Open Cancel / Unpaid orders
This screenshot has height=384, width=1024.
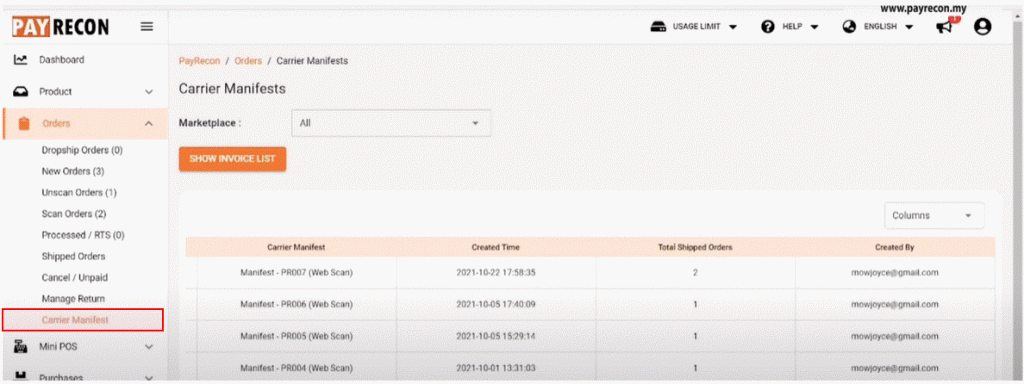click(74, 278)
